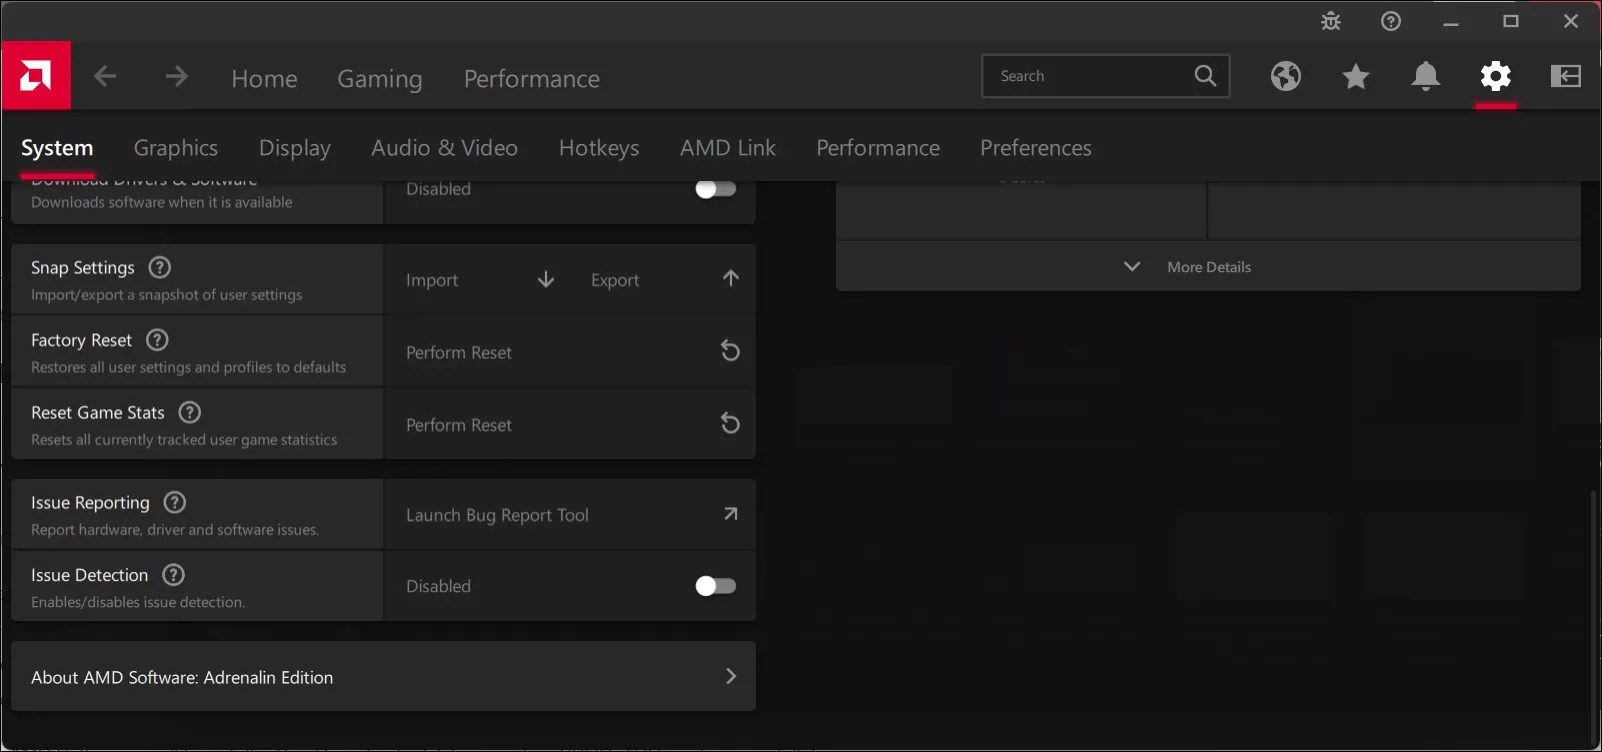Show help for Issue Detection
This screenshot has width=1602, height=752.
pyautogui.click(x=174, y=575)
